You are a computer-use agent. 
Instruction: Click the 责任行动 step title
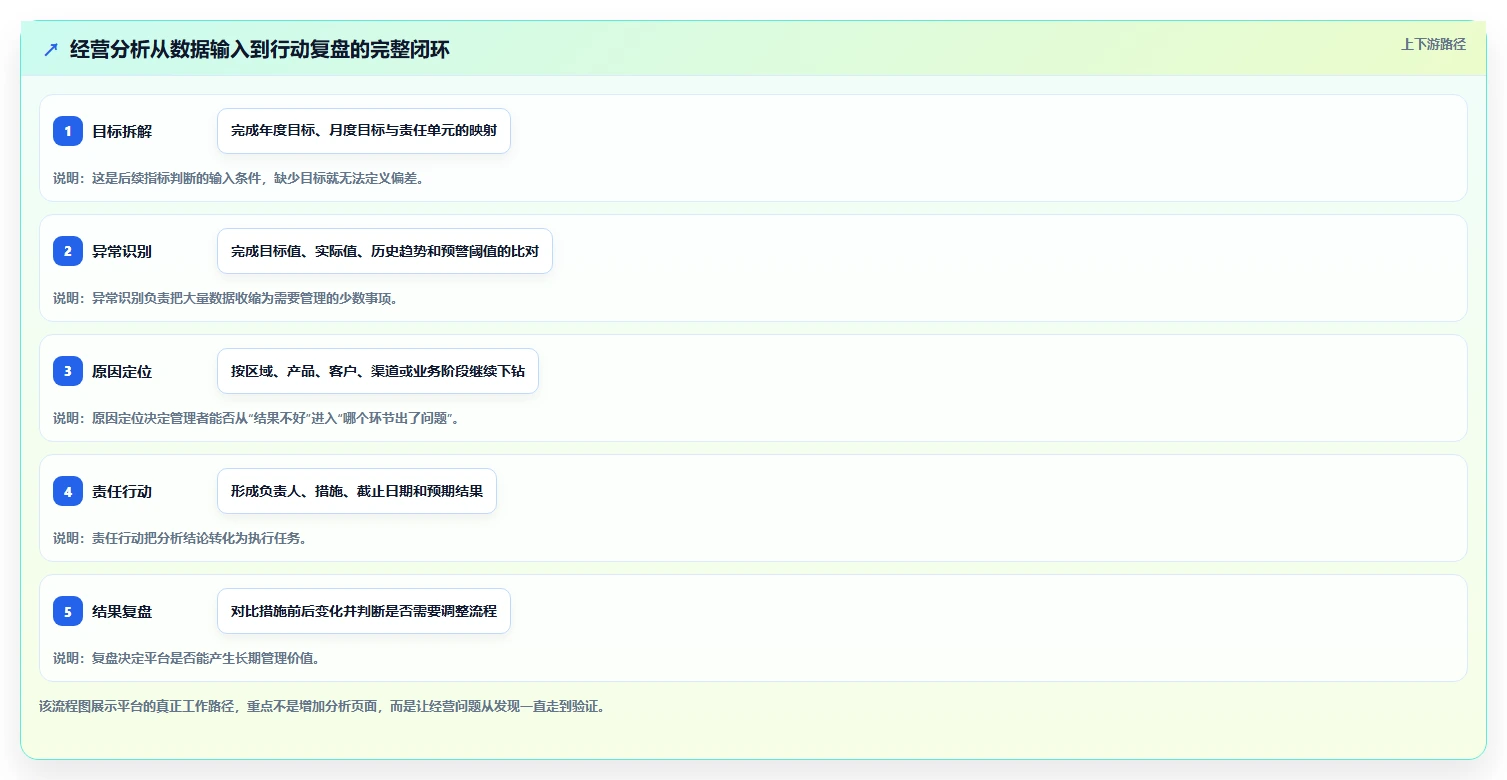tap(122, 491)
